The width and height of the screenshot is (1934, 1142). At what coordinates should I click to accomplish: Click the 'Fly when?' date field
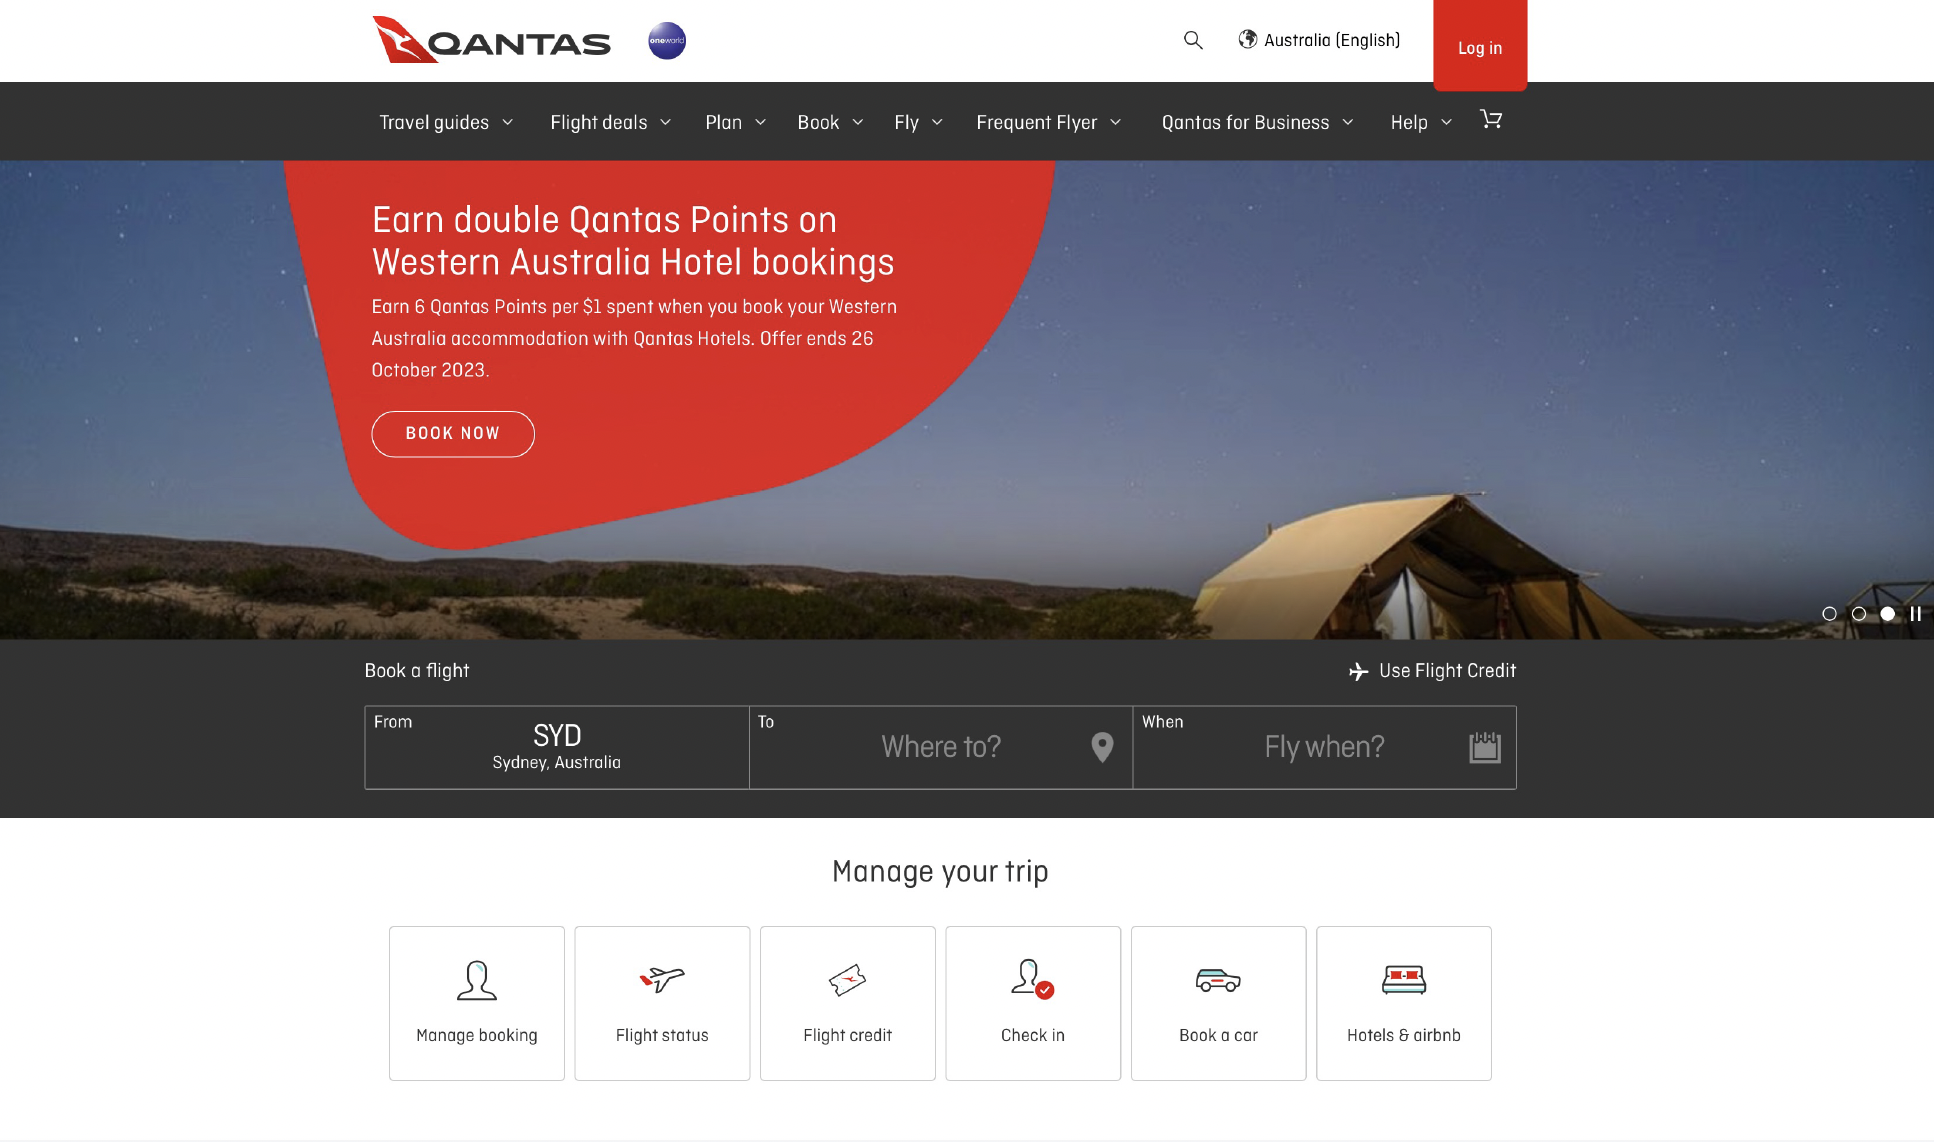[1325, 748]
